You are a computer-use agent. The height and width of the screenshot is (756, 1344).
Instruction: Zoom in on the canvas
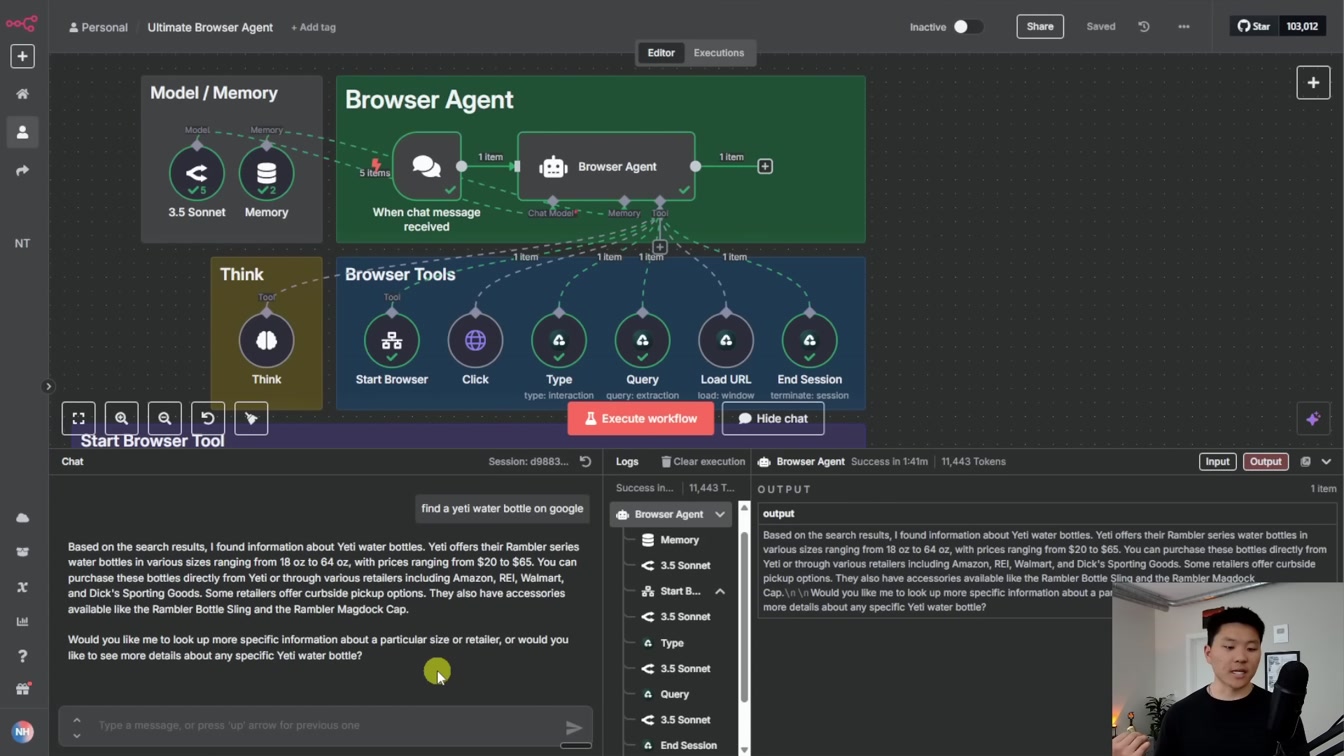[x=121, y=418]
